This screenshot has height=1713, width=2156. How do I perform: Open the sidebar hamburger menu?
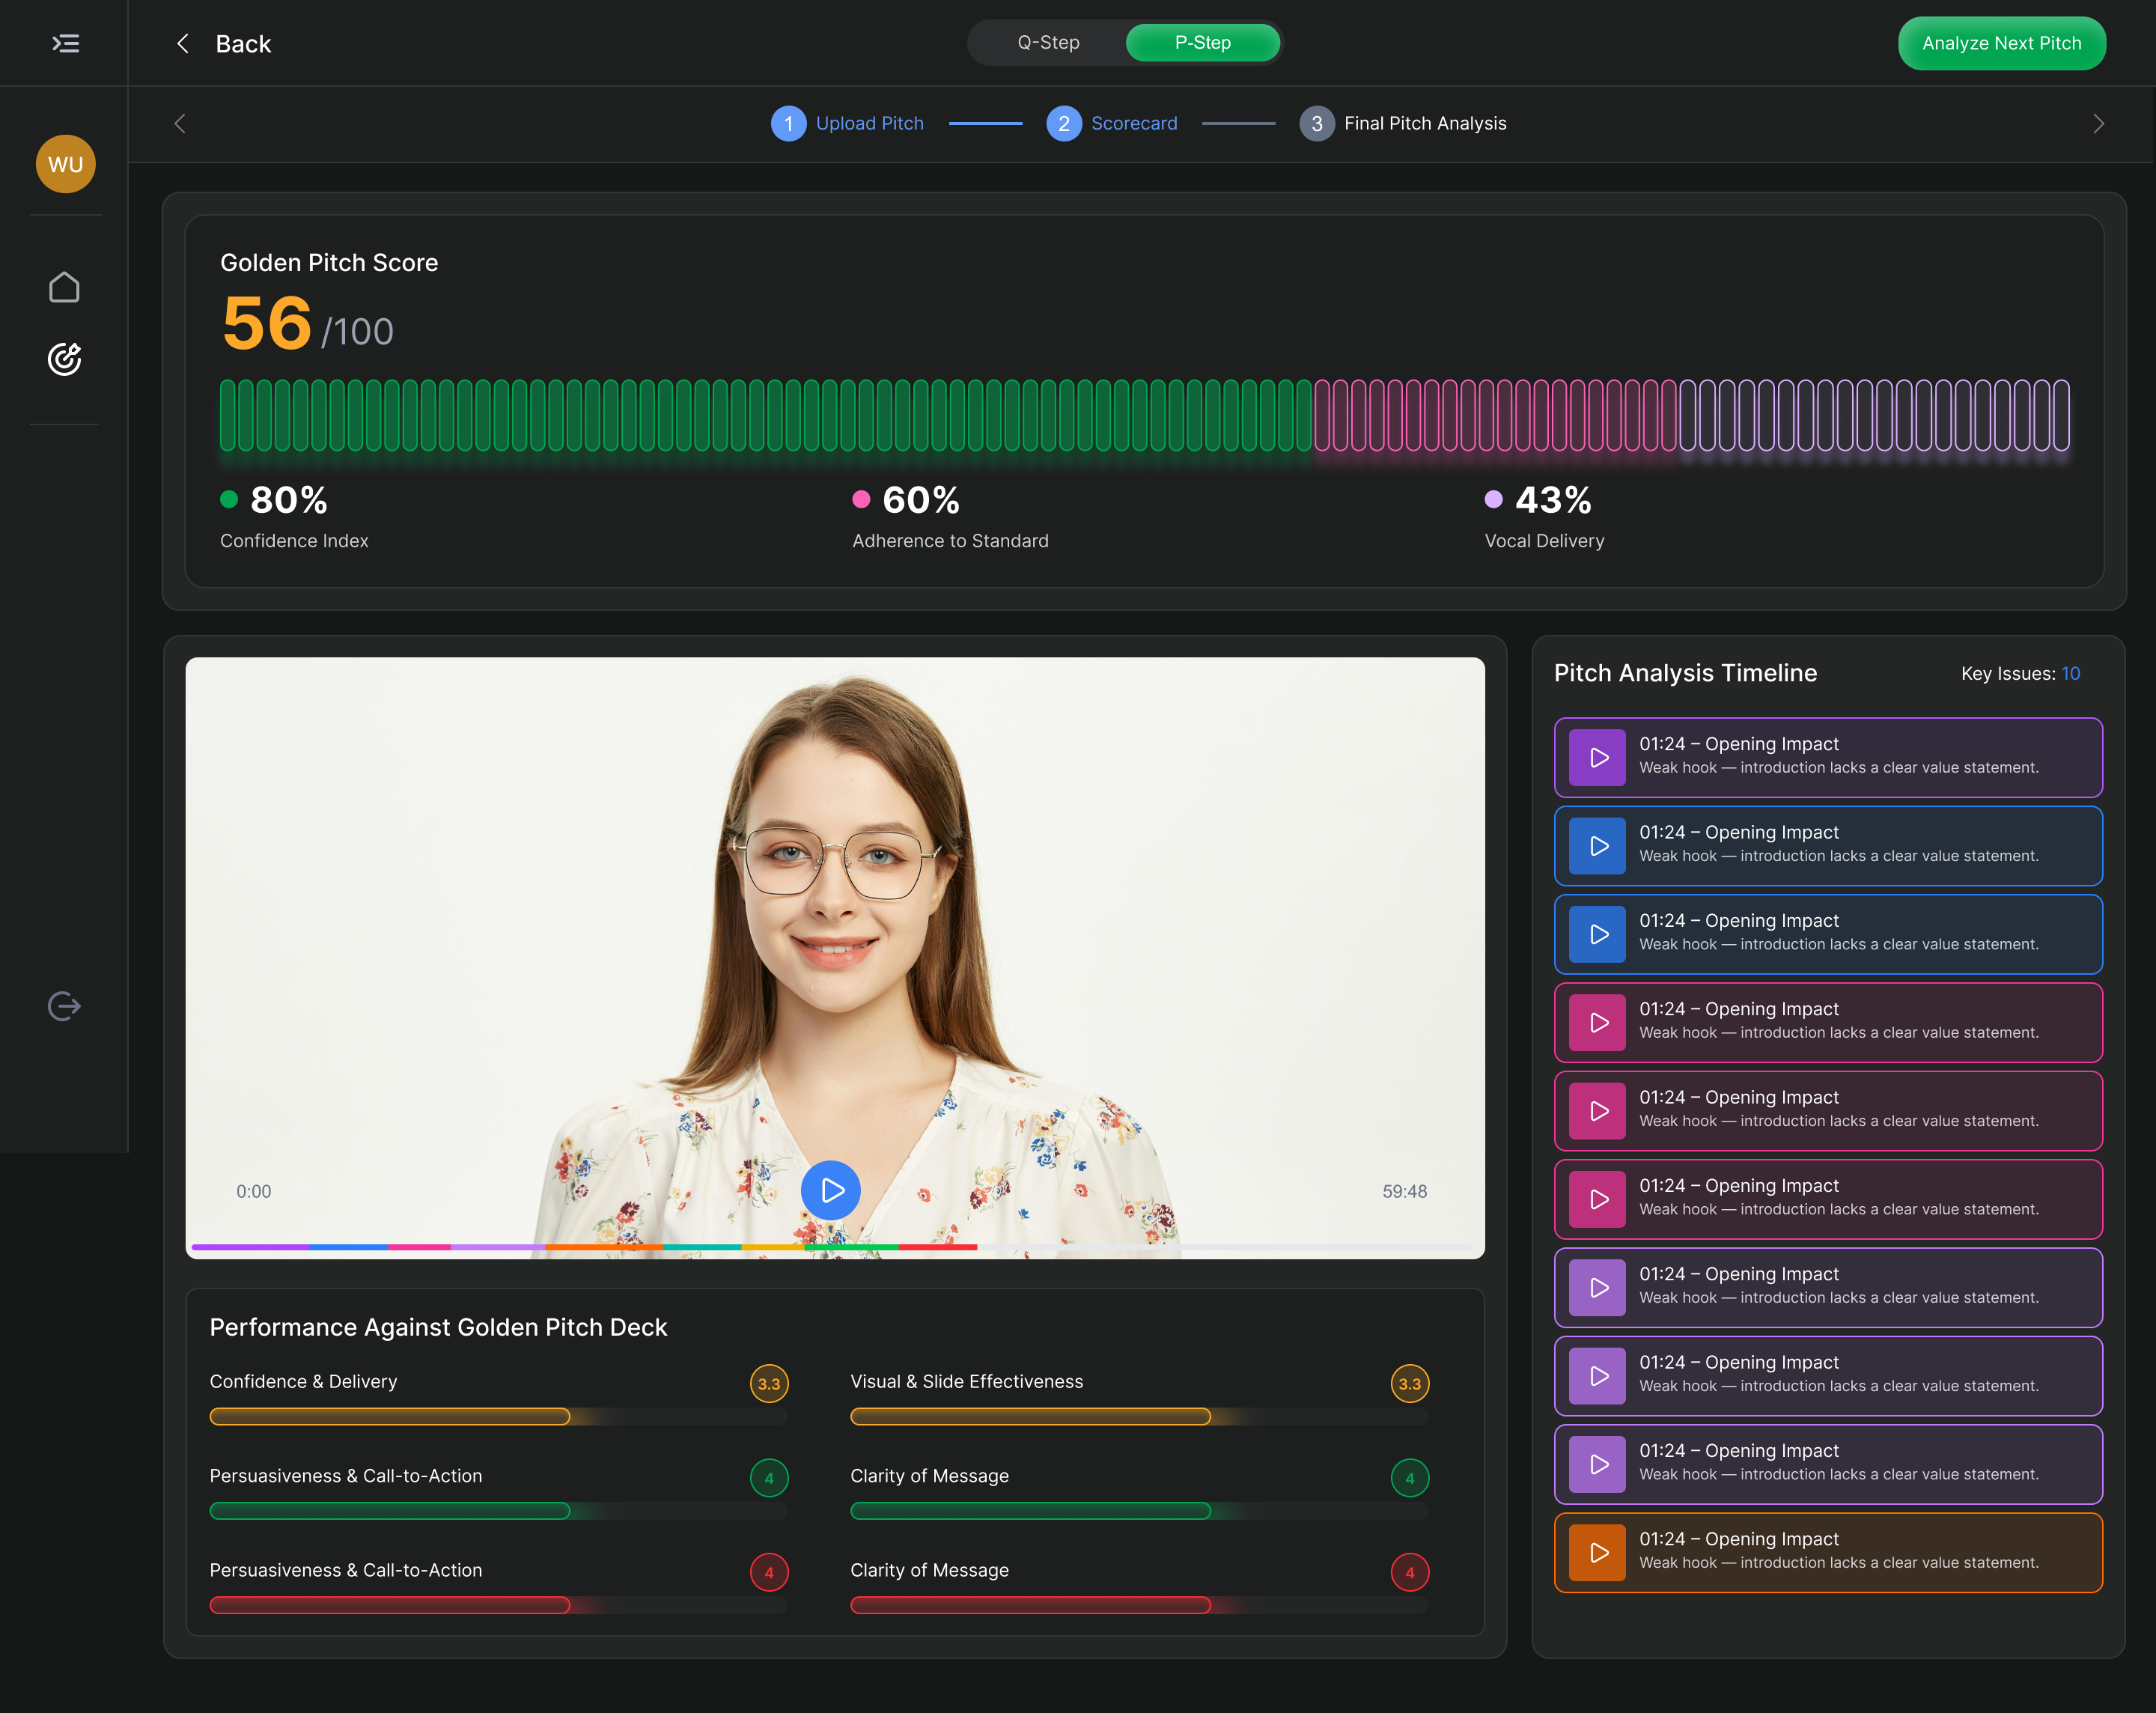64,43
